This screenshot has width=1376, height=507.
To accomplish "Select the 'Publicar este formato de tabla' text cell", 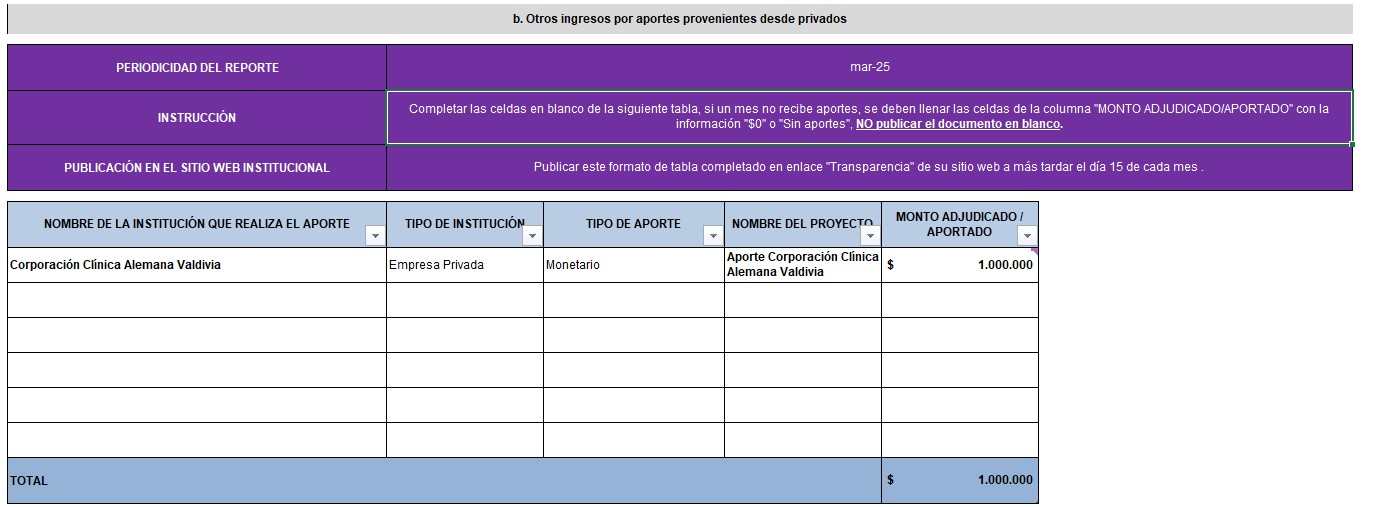I will 869,168.
